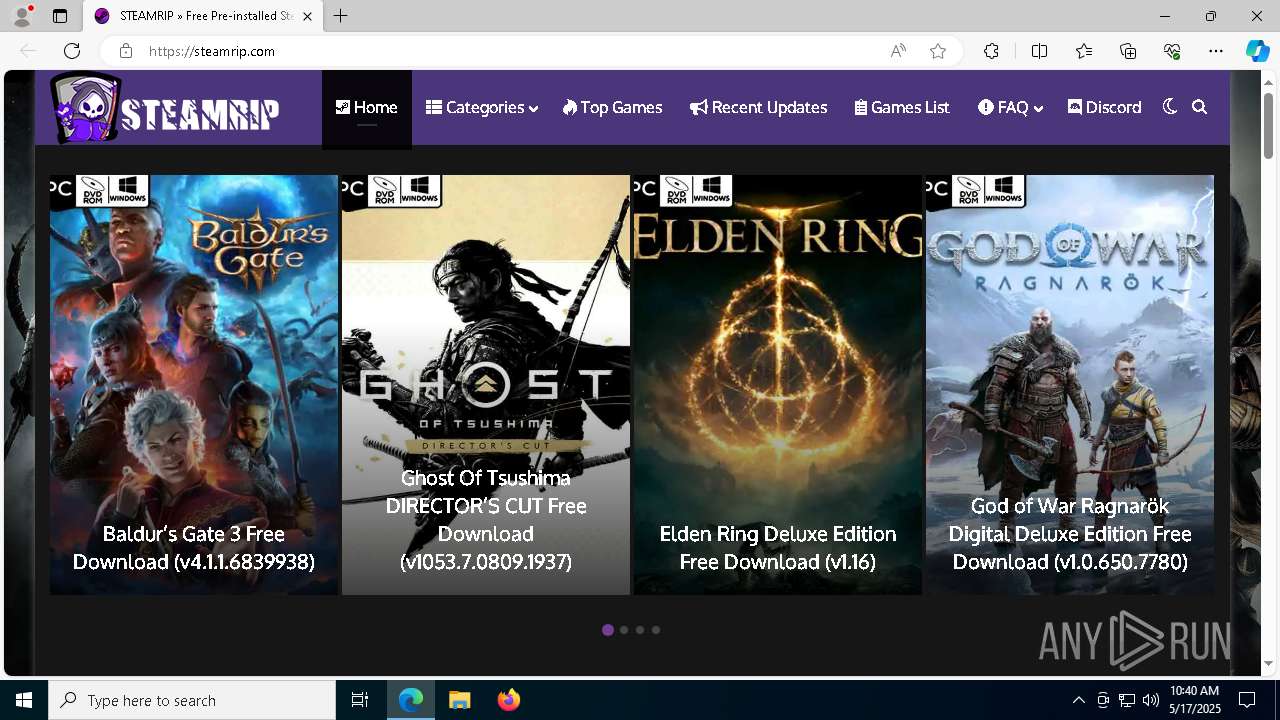Select the second carousel dot
Viewport: 1280px width, 720px height.
pos(624,630)
